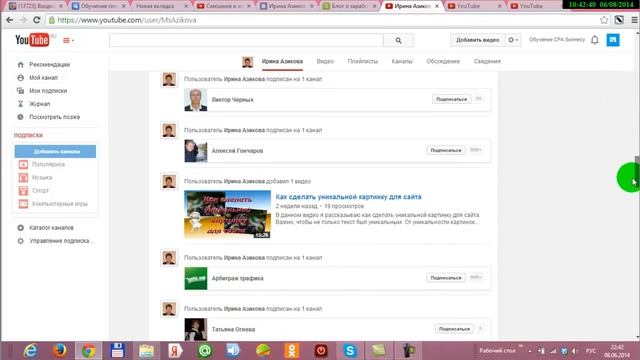Image resolution: width=640 pixels, height=360 pixels.
Task: Click the YouTube search input field
Action: pos(246,40)
